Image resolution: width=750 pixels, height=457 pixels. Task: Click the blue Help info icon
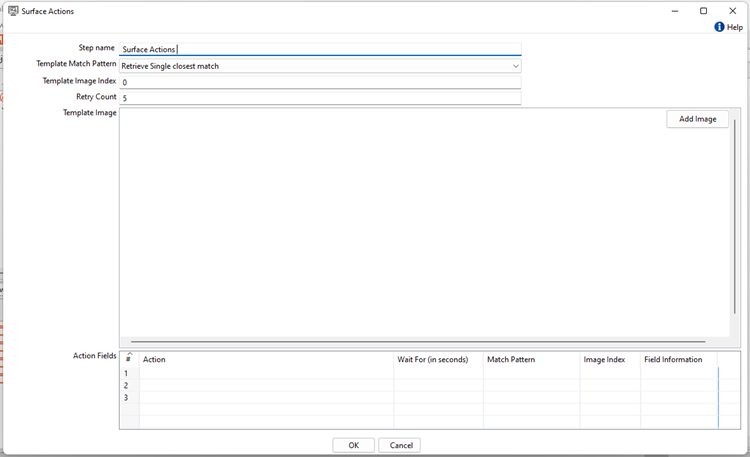coord(719,27)
